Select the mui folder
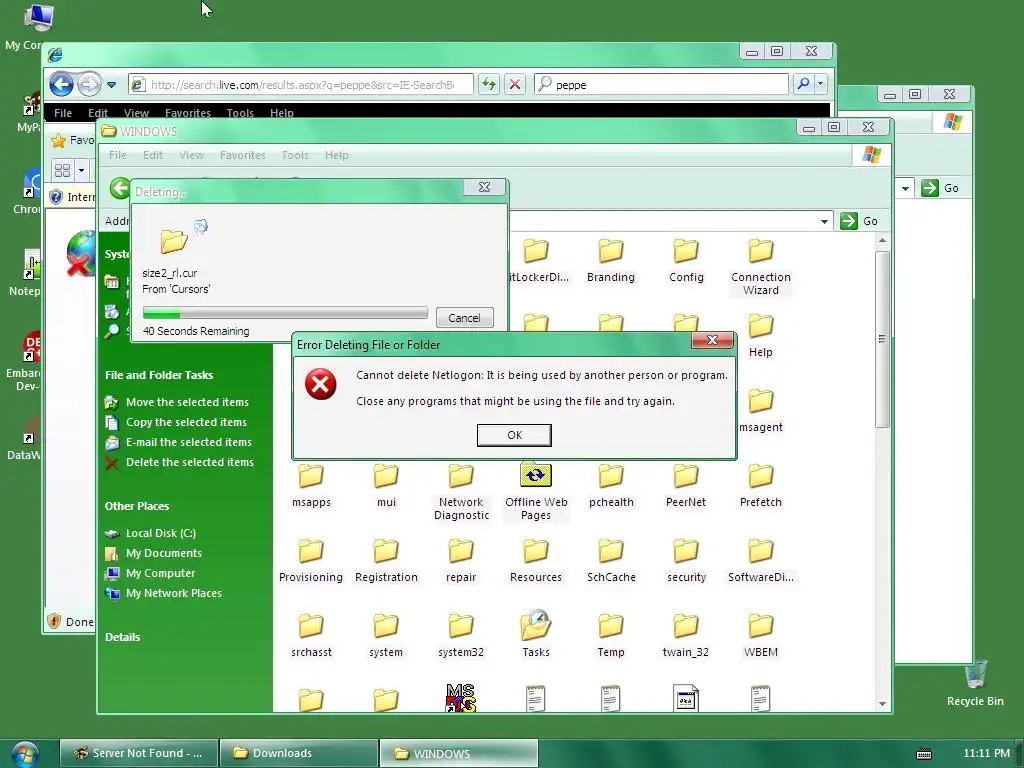The image size is (1024, 768). 386,486
